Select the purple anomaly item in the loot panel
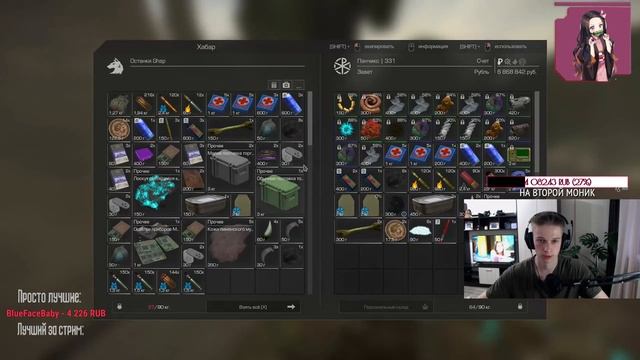 (268, 155)
